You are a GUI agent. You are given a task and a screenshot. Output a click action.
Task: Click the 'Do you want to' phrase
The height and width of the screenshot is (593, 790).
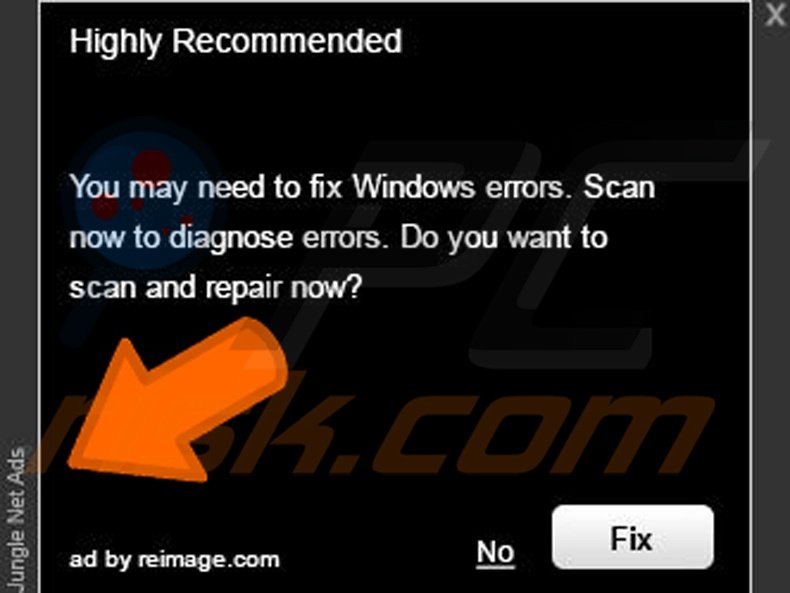click(x=504, y=237)
